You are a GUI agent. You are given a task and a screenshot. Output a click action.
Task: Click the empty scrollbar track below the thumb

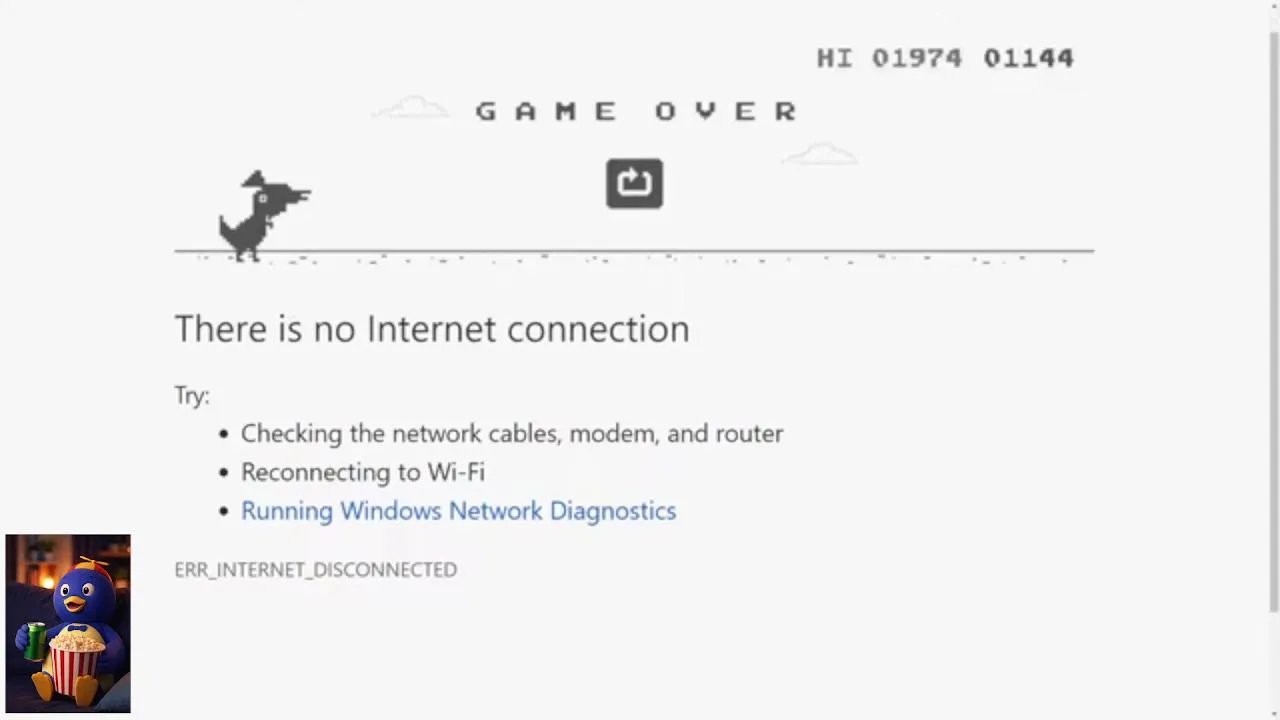1273,660
